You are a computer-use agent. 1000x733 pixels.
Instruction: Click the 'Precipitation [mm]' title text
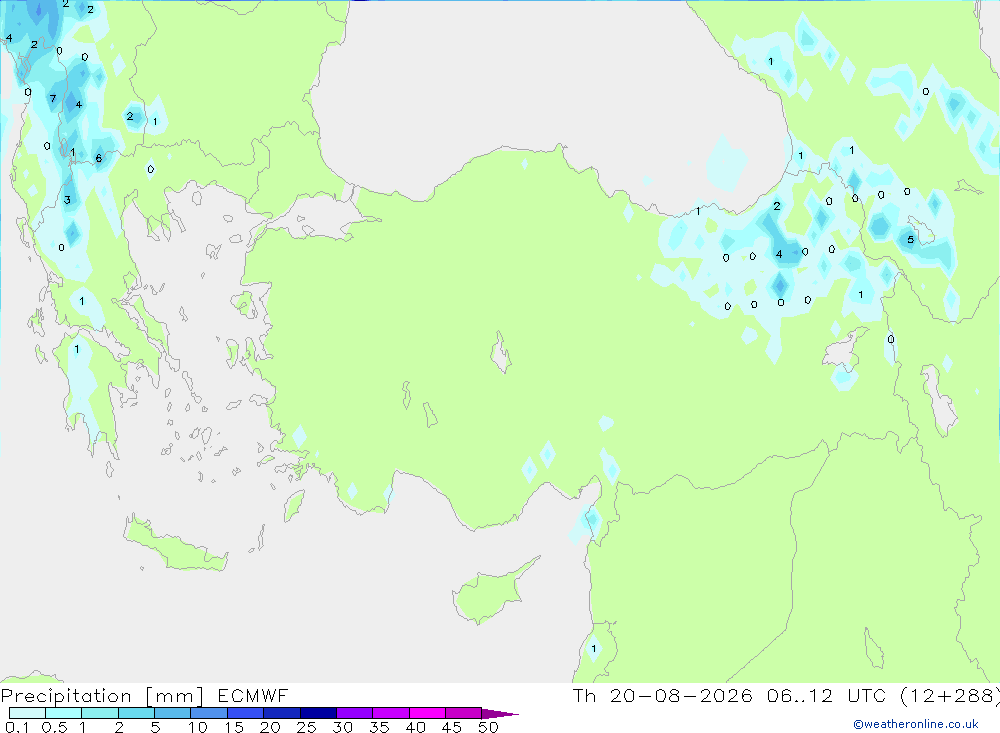[x=103, y=696]
